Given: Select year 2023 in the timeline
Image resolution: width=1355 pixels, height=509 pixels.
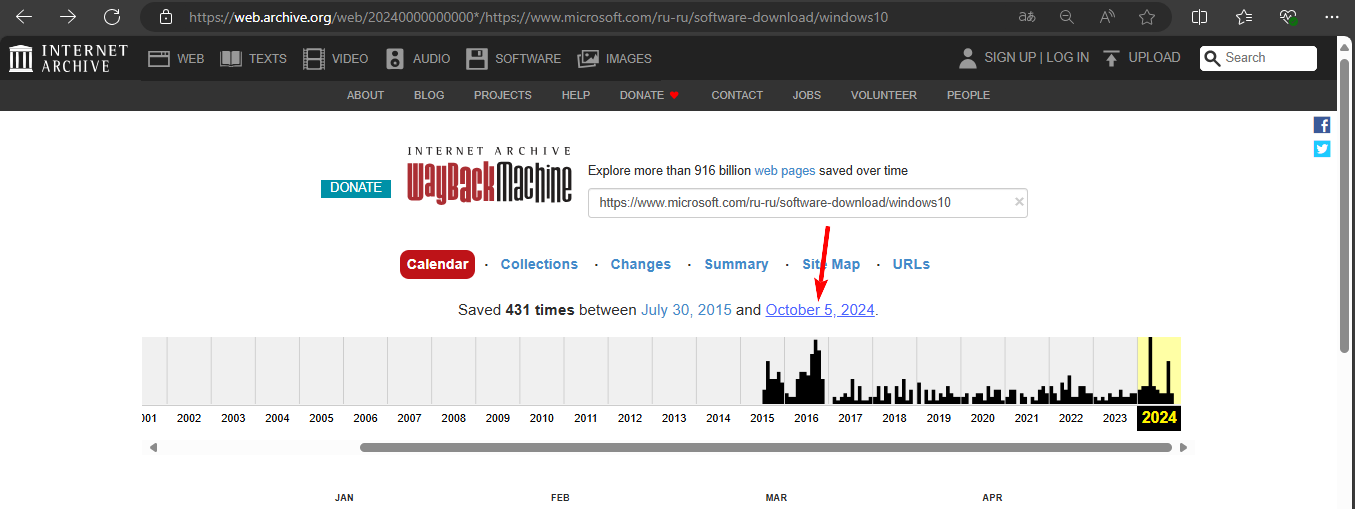Looking at the screenshot, I should tap(1114, 418).
